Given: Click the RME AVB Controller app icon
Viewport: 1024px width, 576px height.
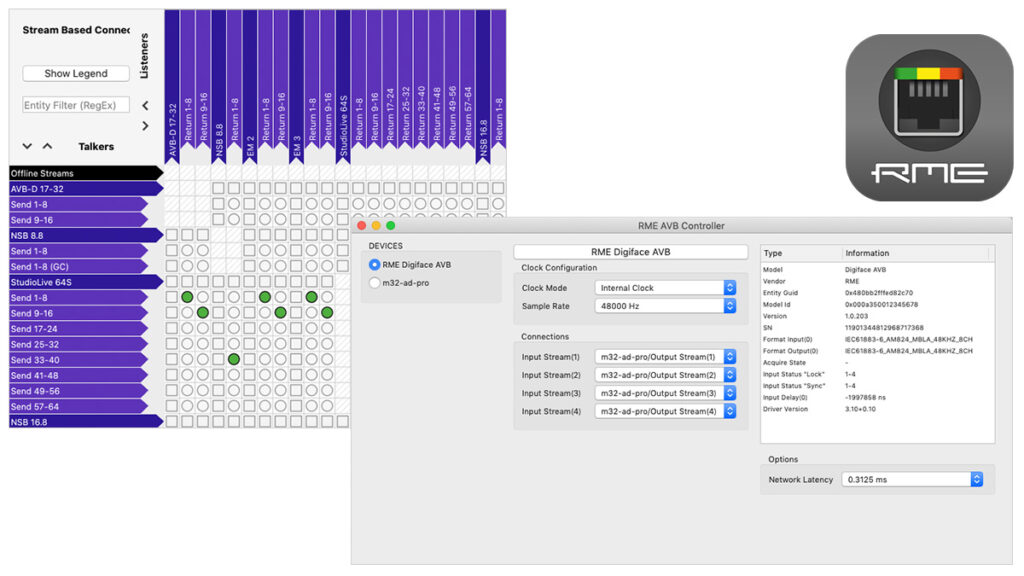Looking at the screenshot, I should tap(928, 118).
